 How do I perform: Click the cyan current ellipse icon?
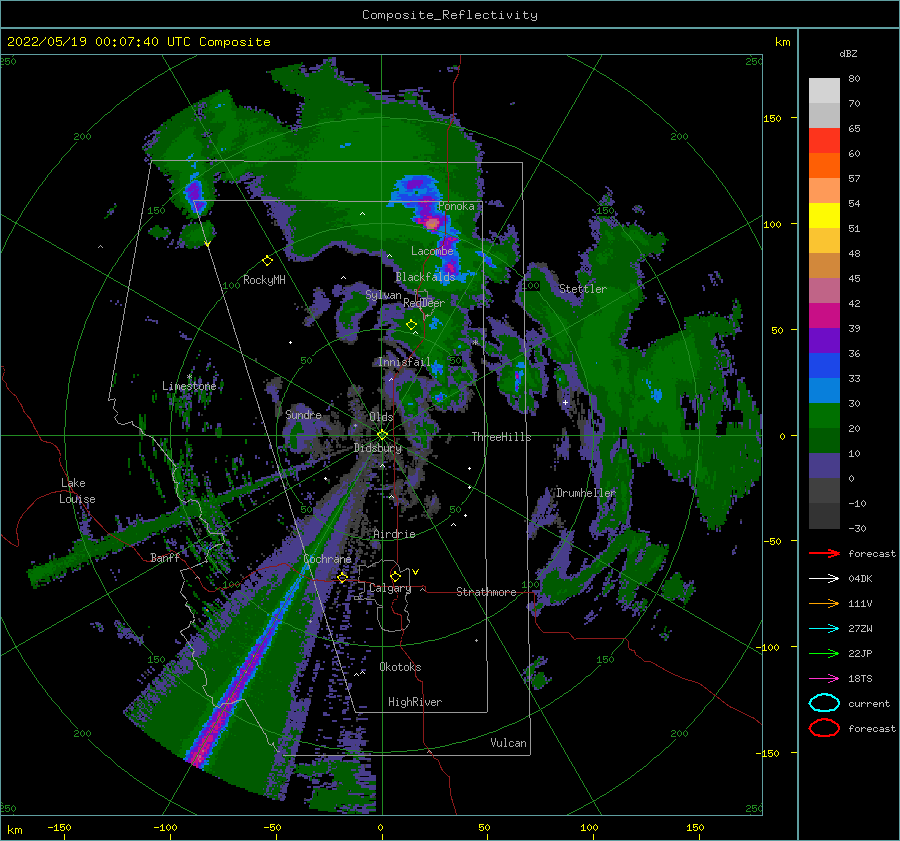[824, 703]
